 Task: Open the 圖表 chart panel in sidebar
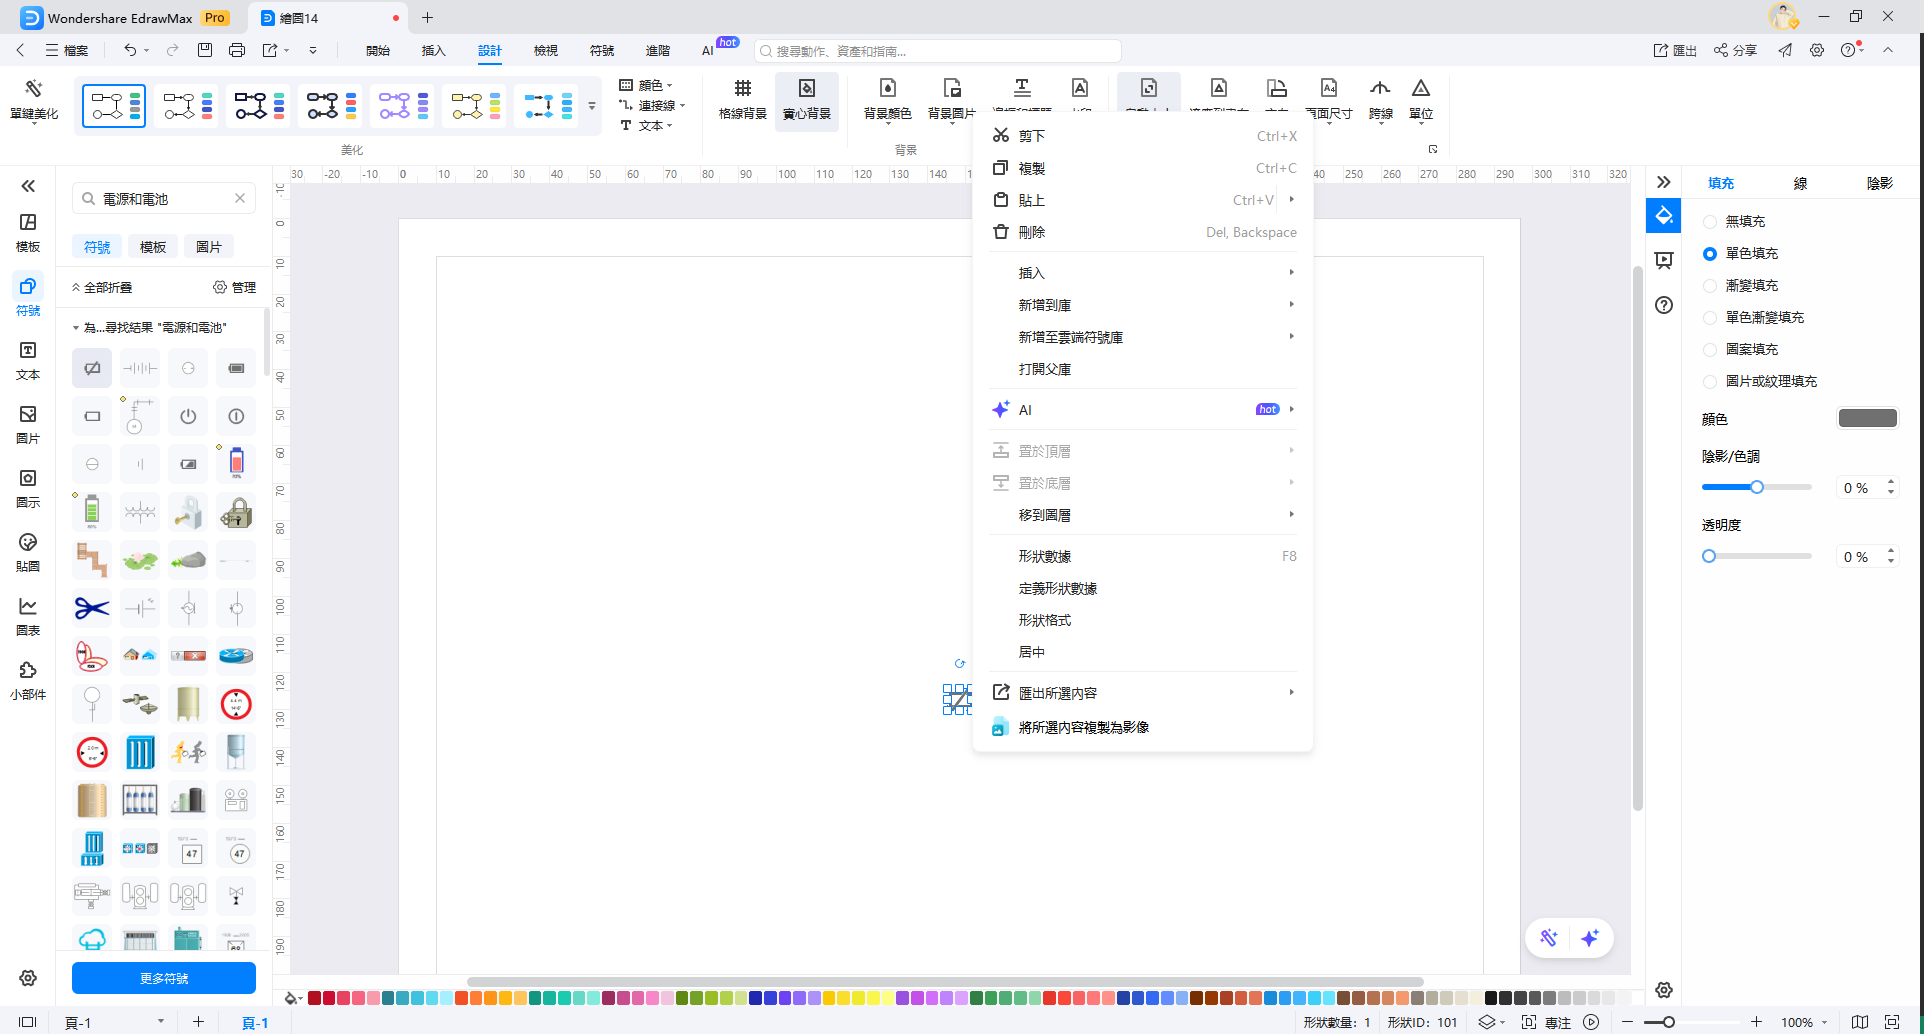point(28,616)
